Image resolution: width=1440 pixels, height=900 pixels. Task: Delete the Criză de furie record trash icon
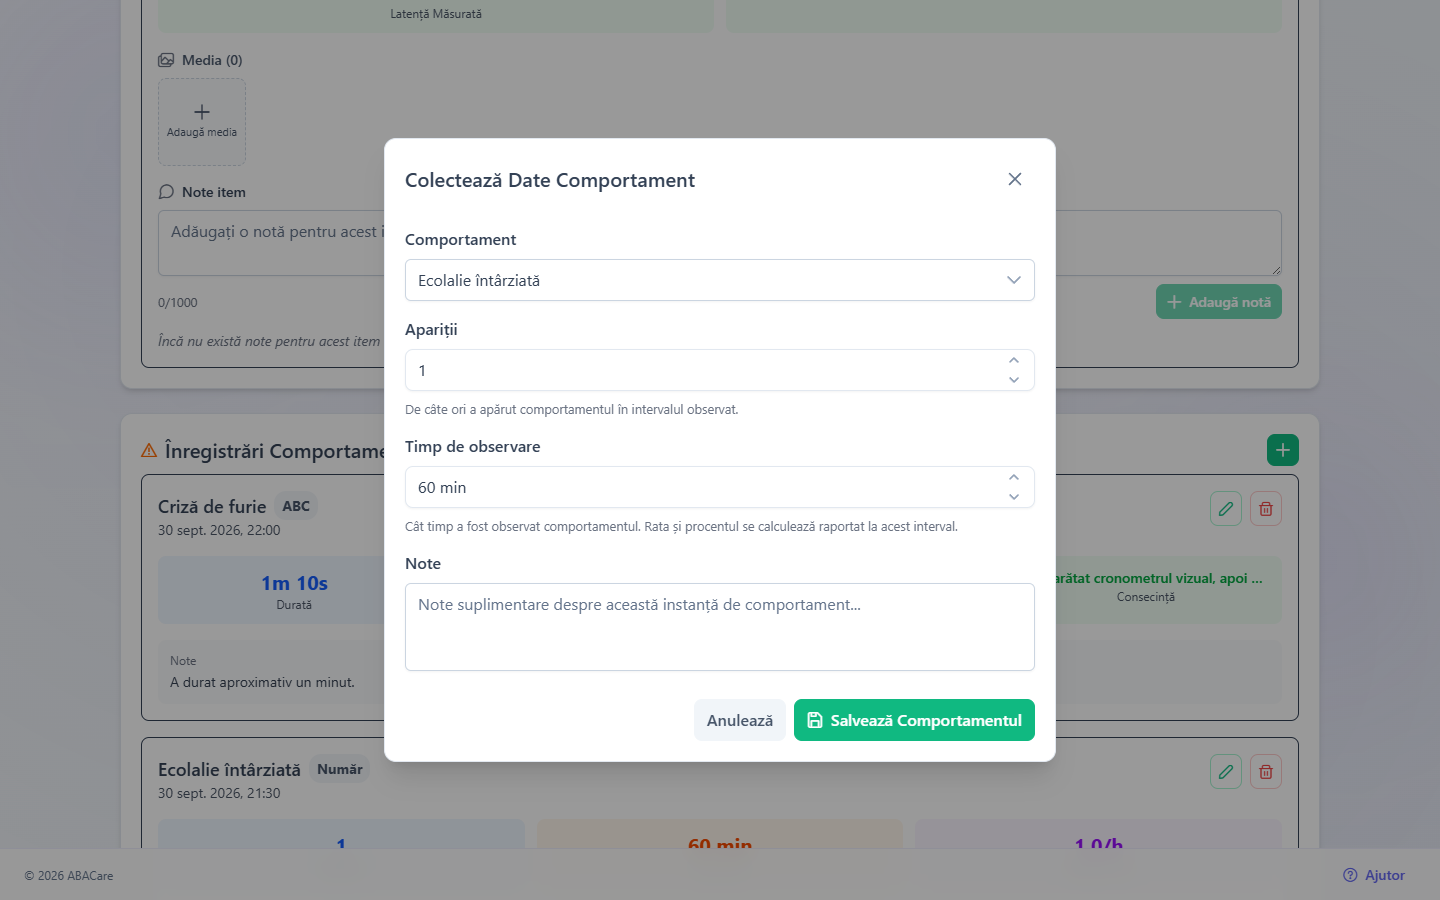[x=1266, y=509]
